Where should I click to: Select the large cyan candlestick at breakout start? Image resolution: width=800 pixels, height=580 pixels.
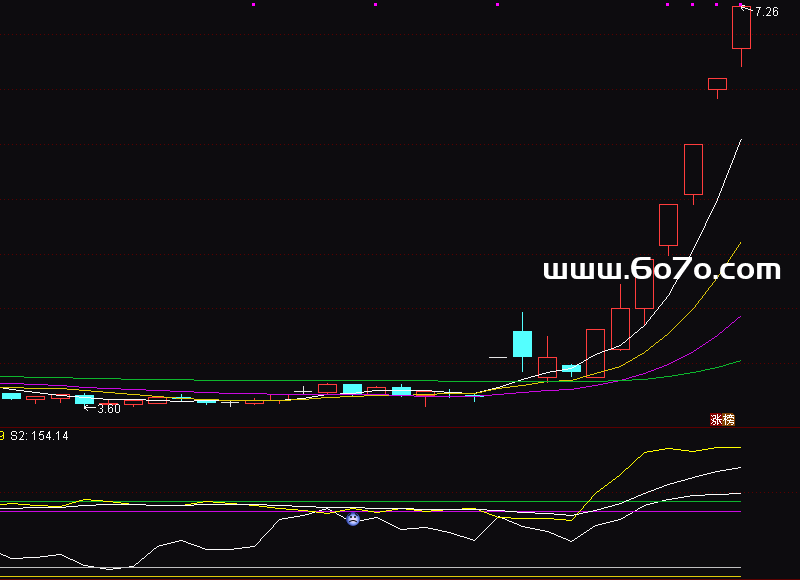point(522,344)
